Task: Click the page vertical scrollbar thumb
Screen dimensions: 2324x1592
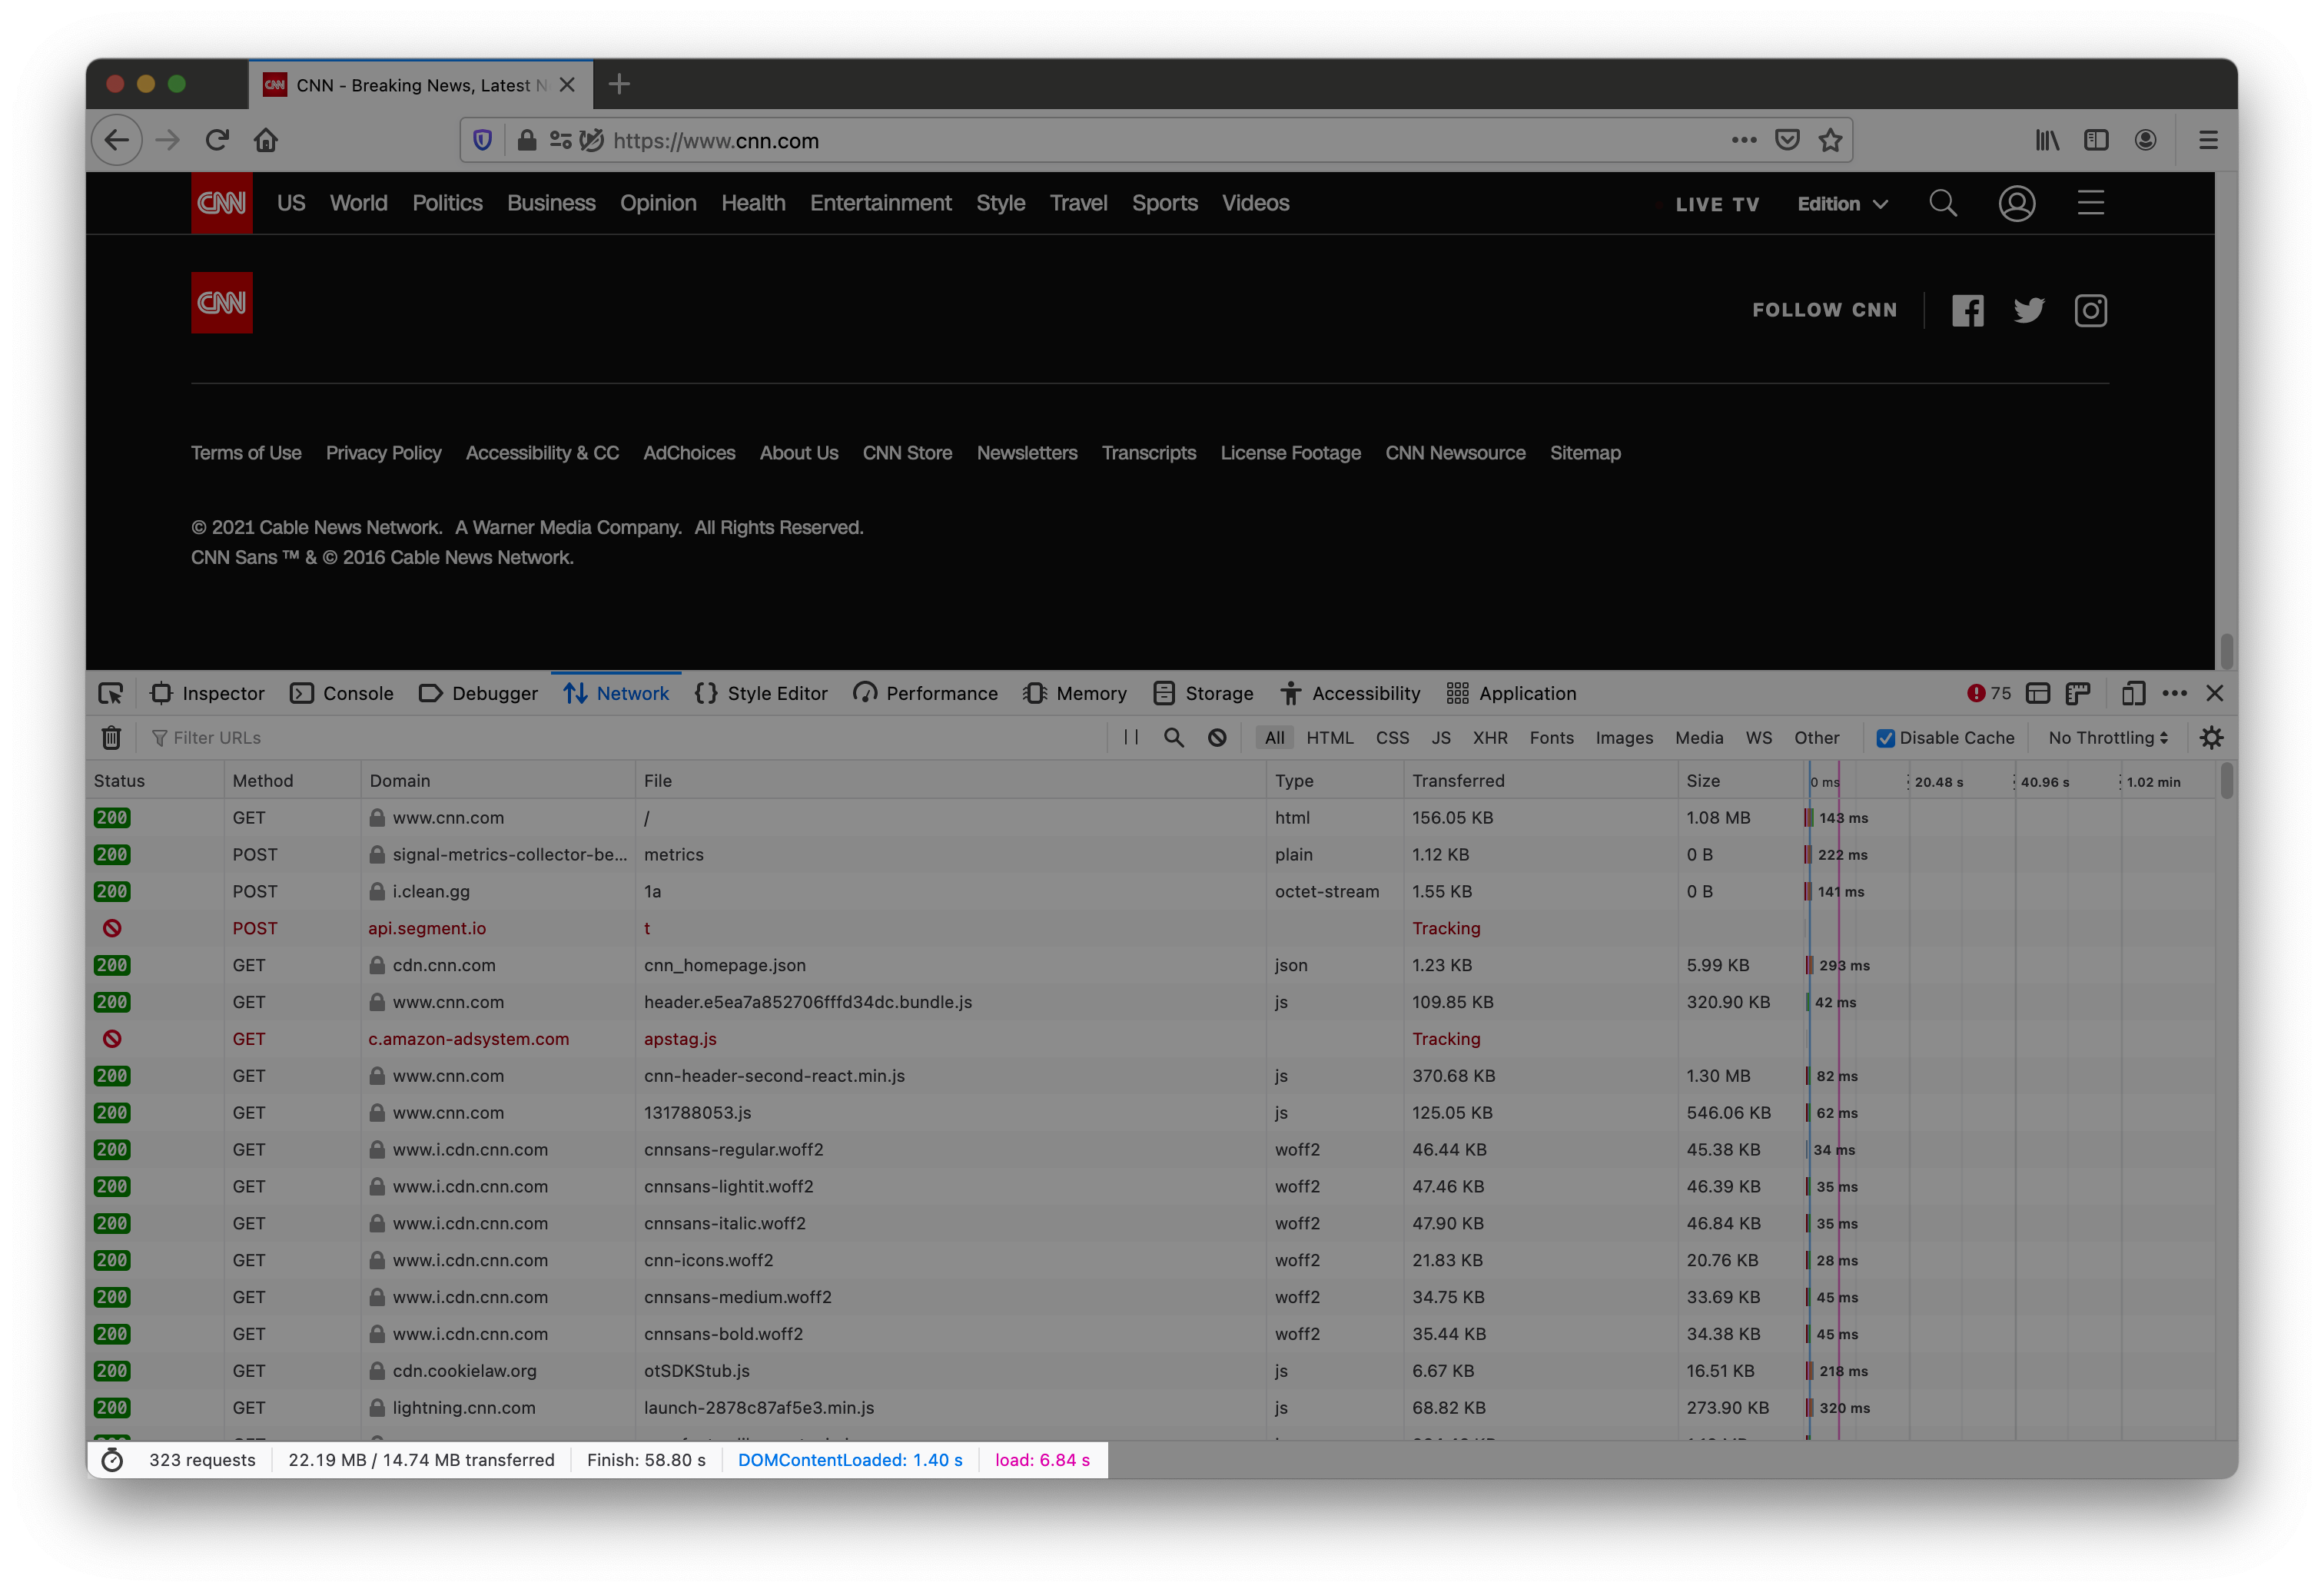Action: click(x=2226, y=651)
